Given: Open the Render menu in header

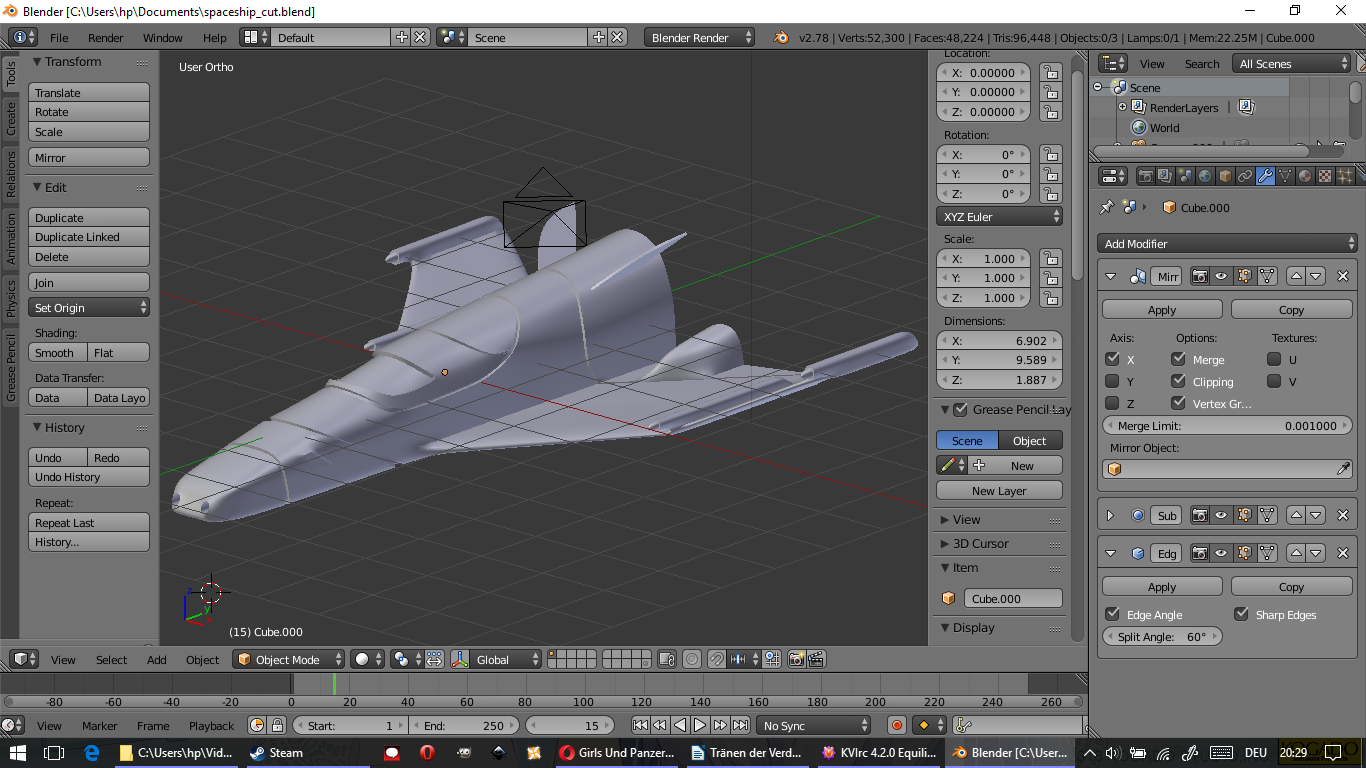Looking at the screenshot, I should (x=105, y=38).
